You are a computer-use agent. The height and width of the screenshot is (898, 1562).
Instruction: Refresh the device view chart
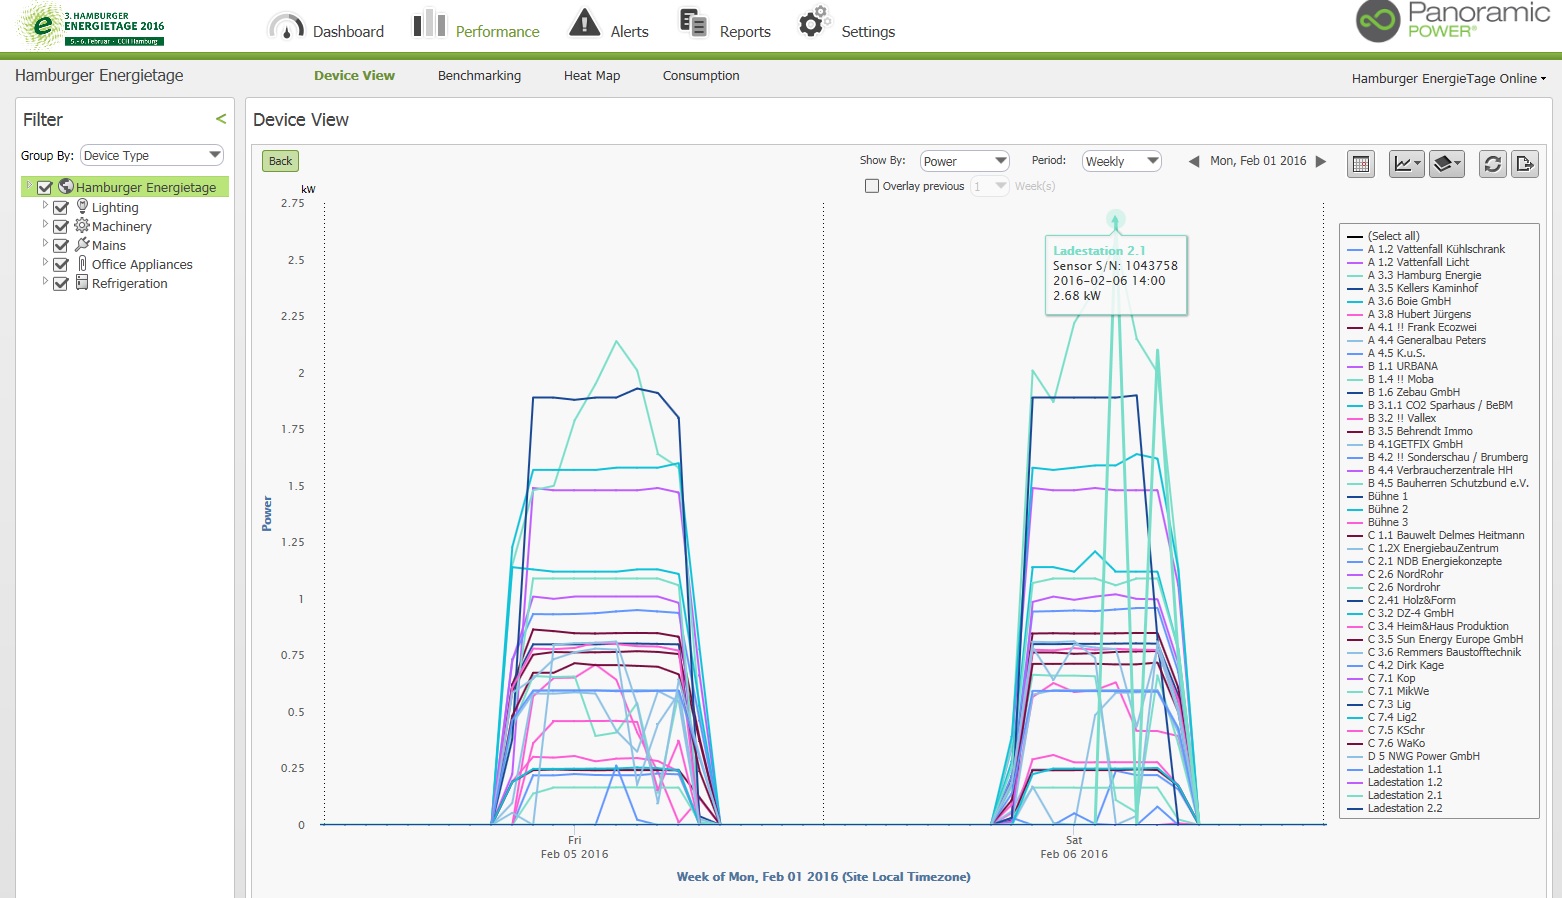[x=1492, y=164]
